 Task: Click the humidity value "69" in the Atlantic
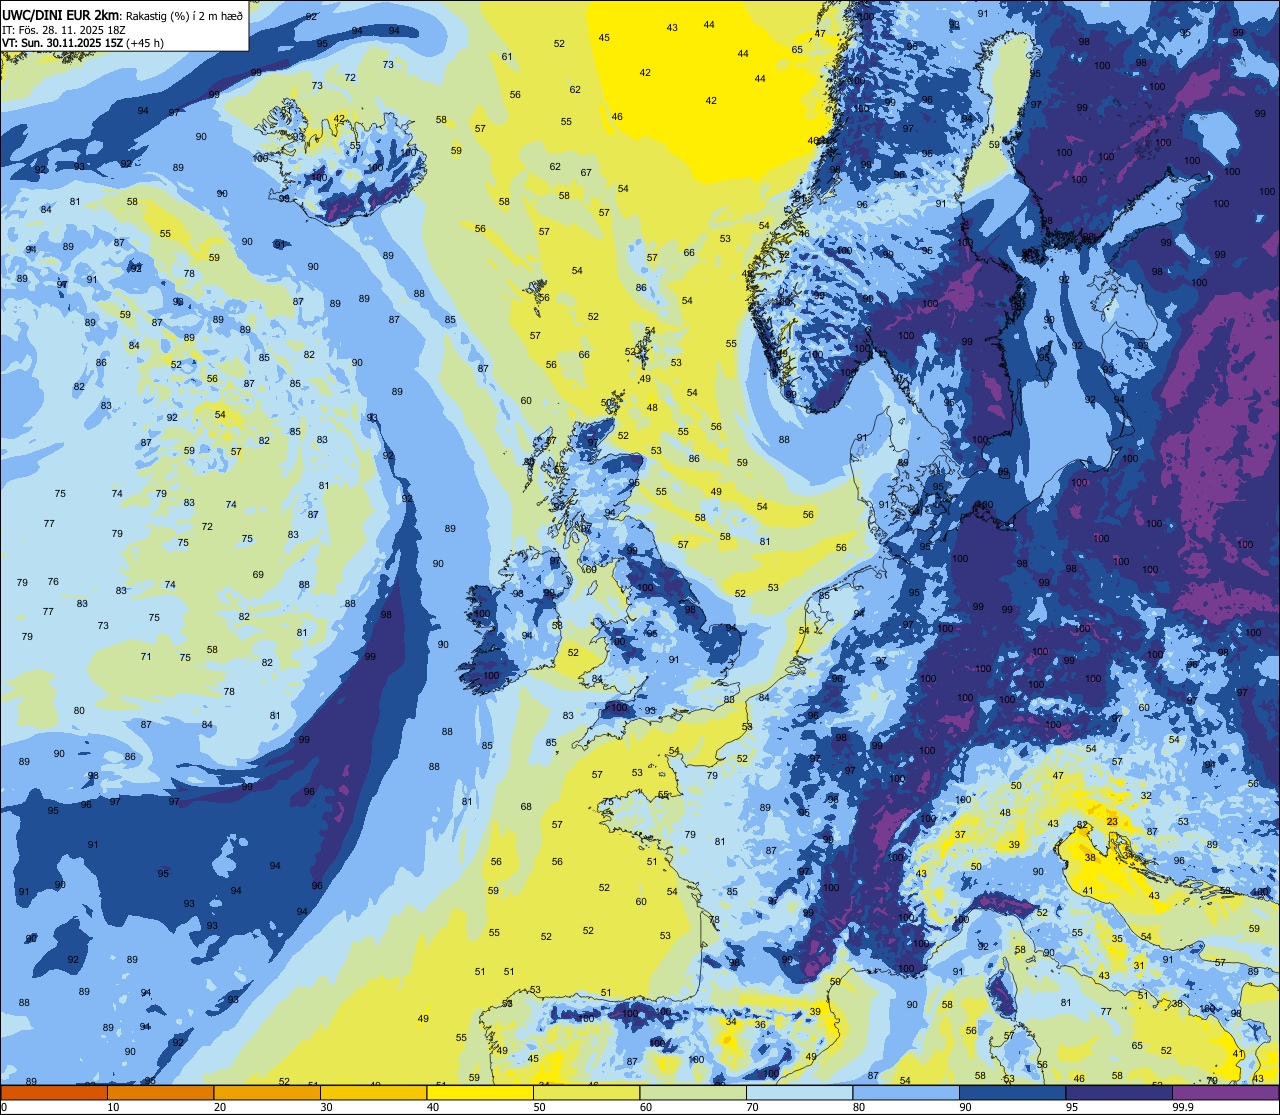[258, 574]
